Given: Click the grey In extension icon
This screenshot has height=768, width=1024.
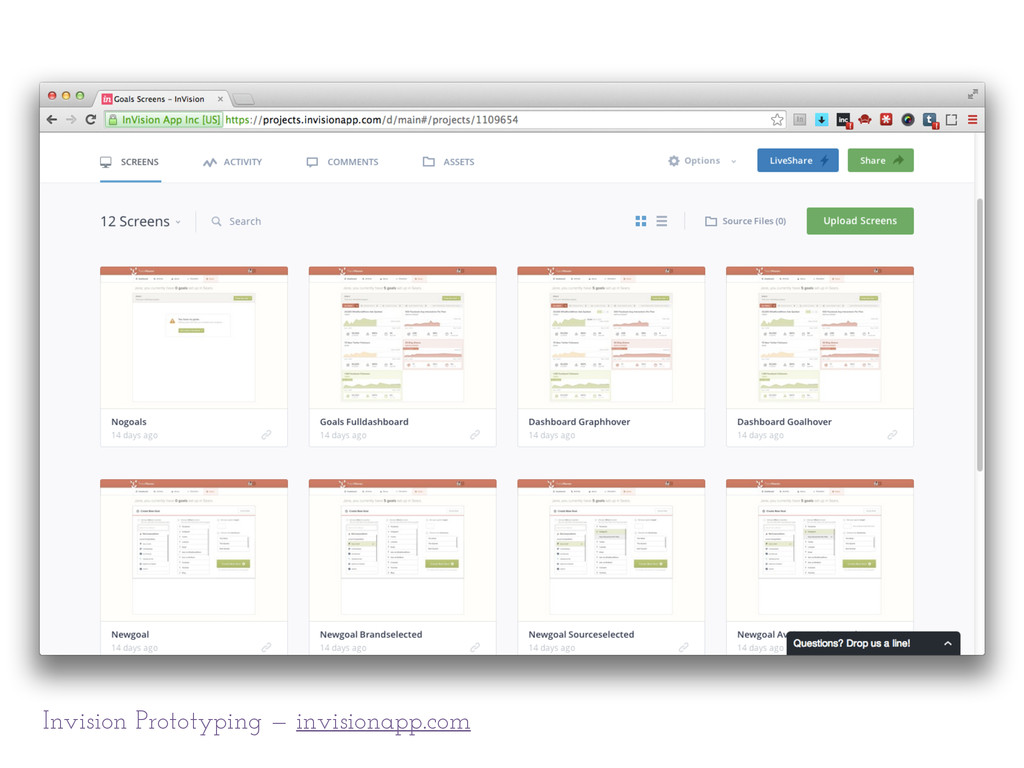Looking at the screenshot, I should (x=799, y=120).
